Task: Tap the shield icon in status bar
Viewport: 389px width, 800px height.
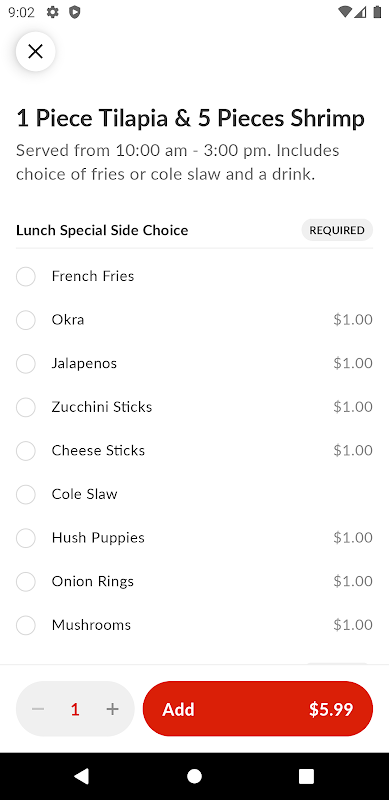Action: (x=75, y=12)
